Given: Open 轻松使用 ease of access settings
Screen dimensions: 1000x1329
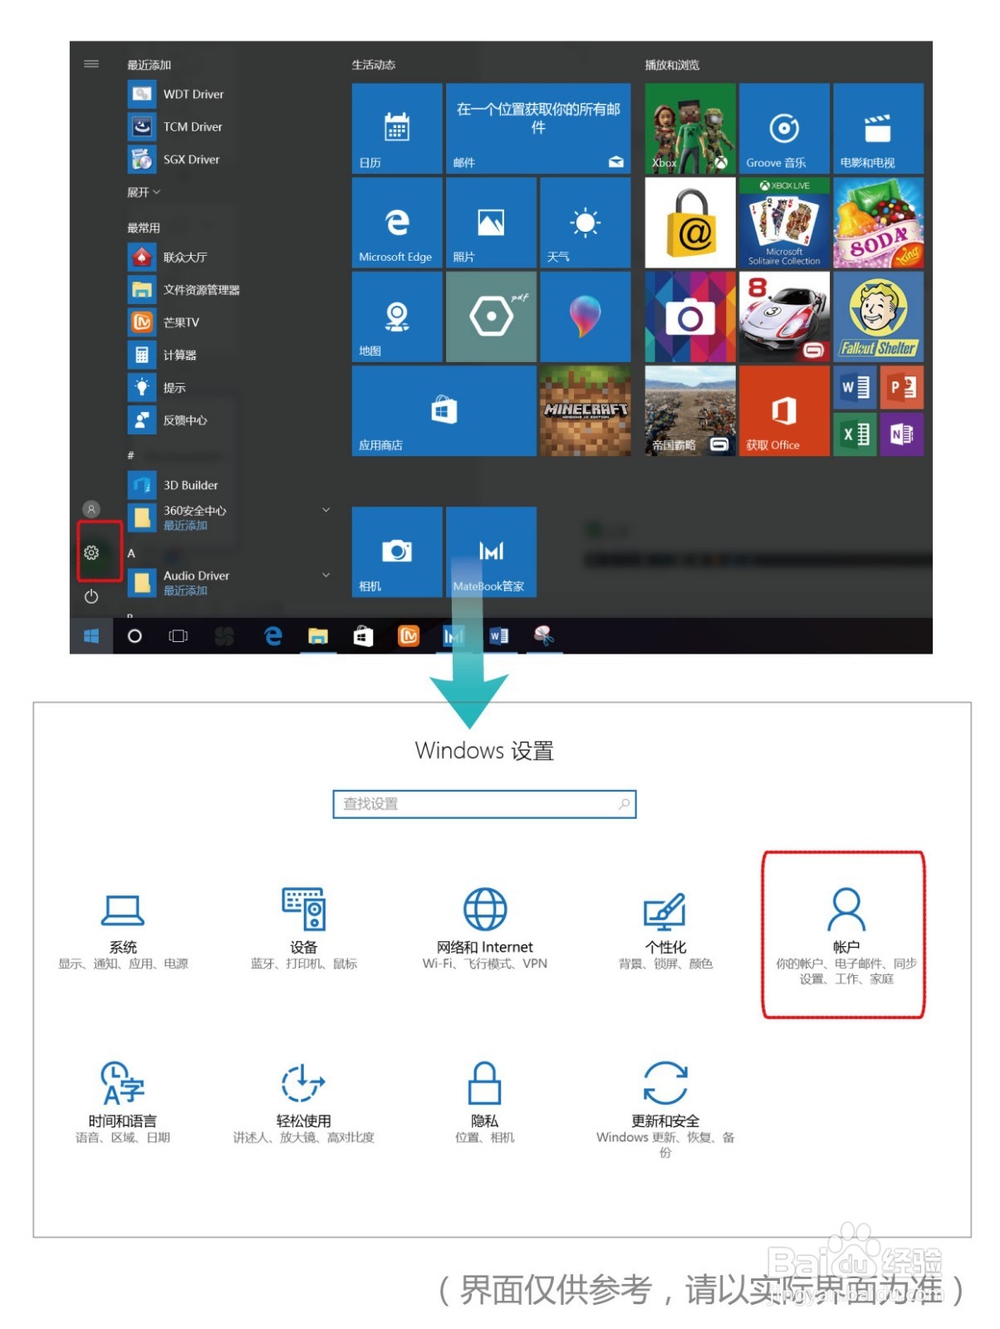Looking at the screenshot, I should [303, 1102].
